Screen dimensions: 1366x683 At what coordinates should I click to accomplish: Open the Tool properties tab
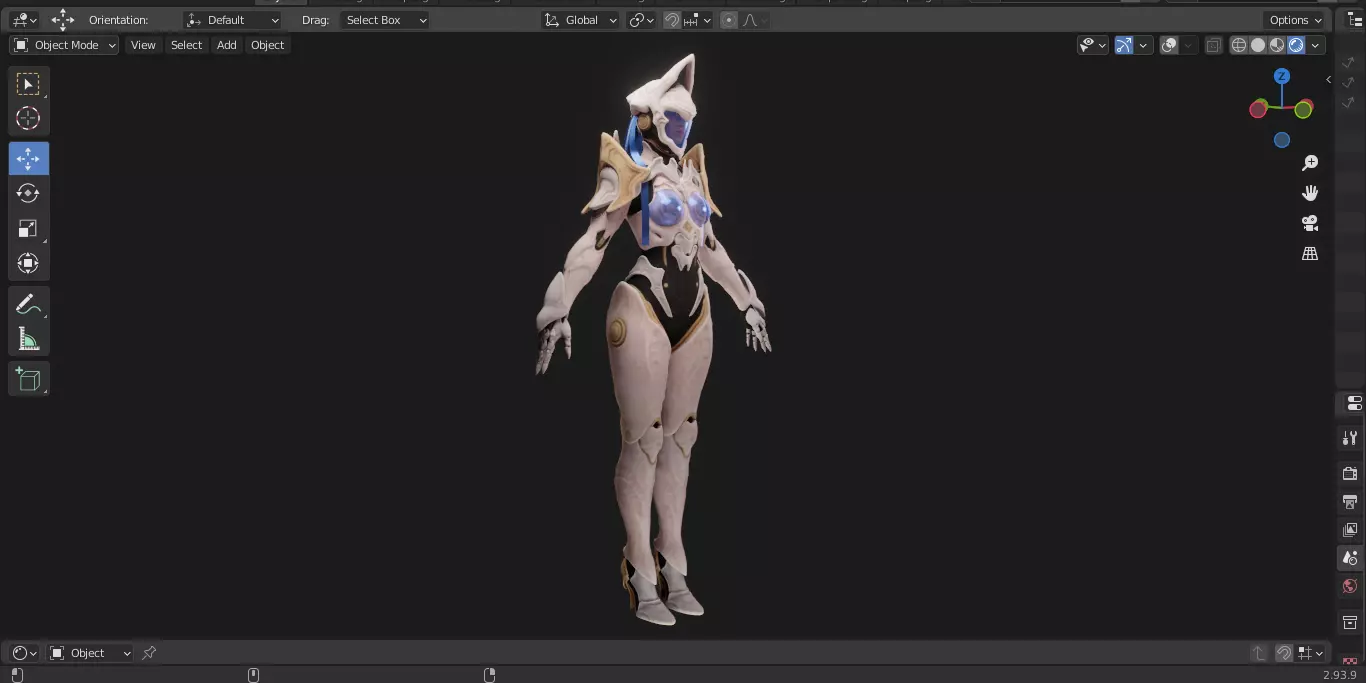click(x=1350, y=438)
